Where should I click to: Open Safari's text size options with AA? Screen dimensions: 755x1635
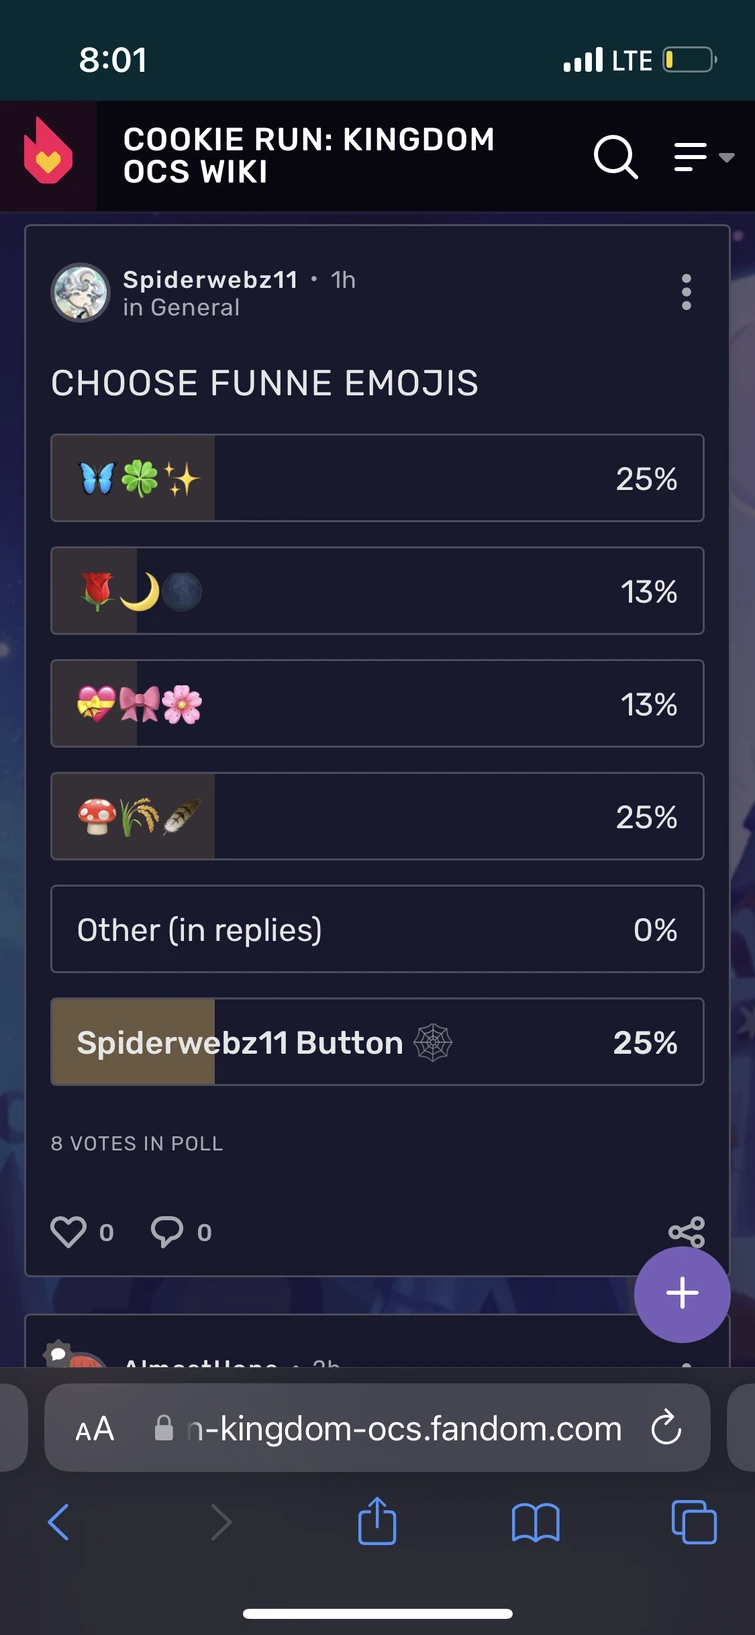pos(94,1428)
